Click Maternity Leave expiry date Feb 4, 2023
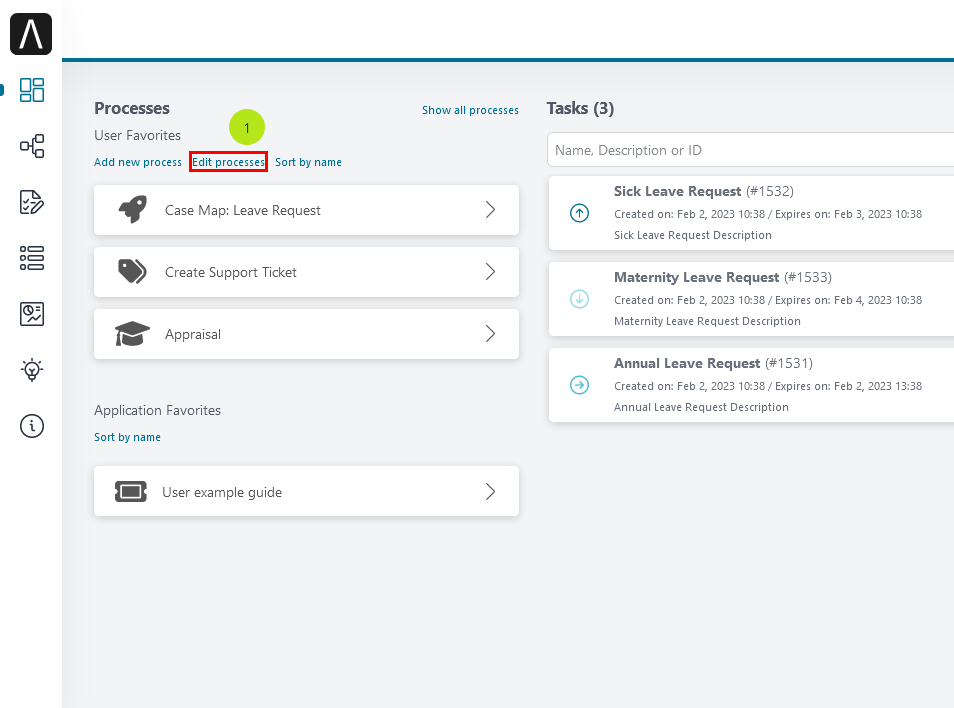This screenshot has height=708, width=954. click(x=878, y=300)
